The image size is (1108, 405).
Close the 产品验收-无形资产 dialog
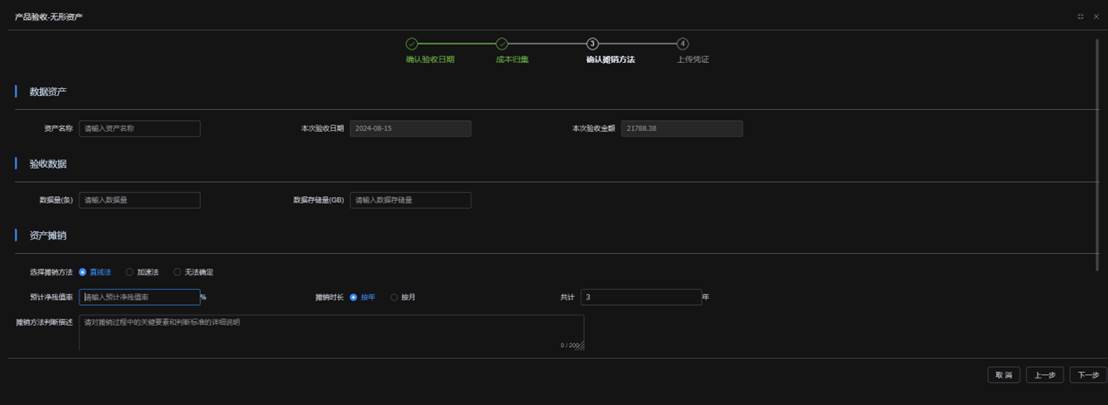pos(1095,17)
